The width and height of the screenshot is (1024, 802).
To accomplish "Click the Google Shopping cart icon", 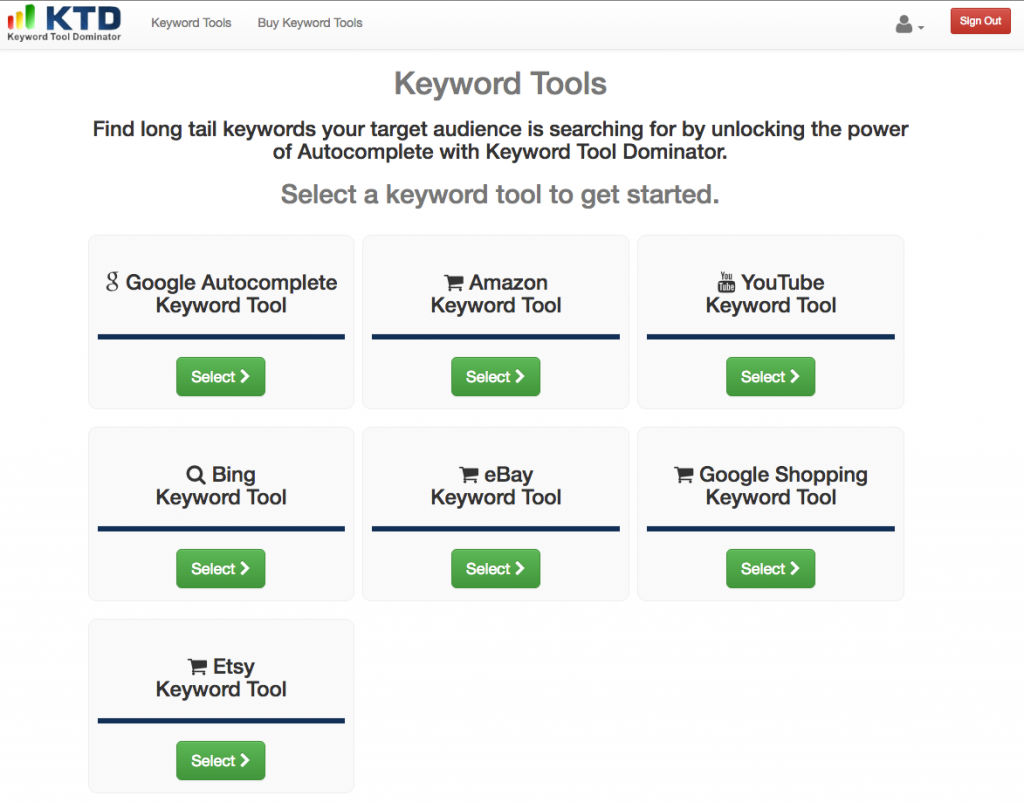I will click(684, 475).
